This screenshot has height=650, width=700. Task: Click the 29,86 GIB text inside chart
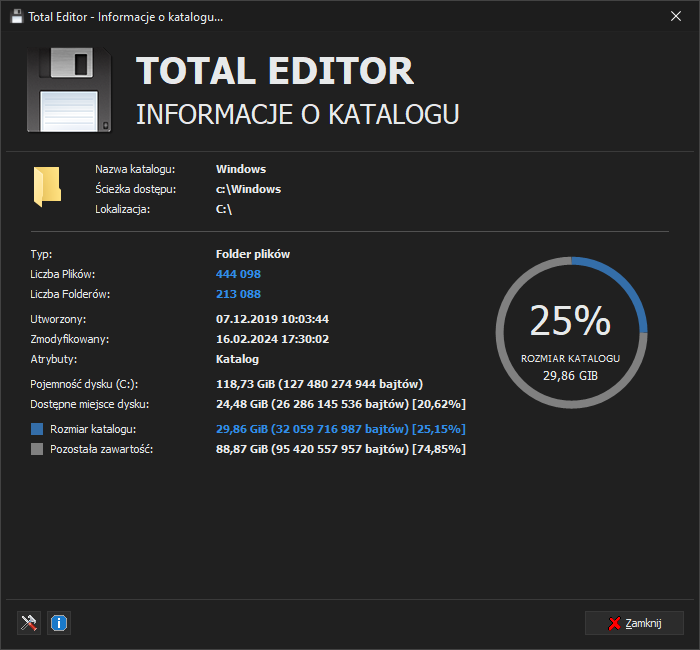pos(571,376)
